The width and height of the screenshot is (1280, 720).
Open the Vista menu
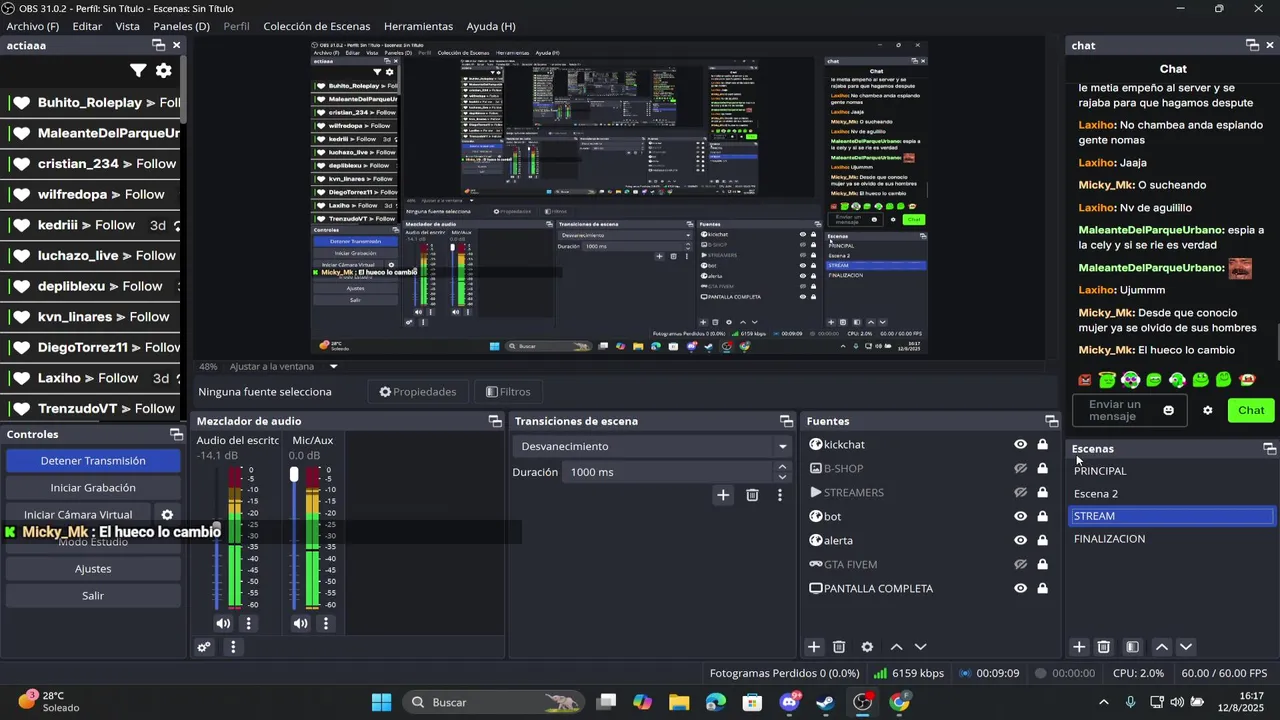click(128, 26)
